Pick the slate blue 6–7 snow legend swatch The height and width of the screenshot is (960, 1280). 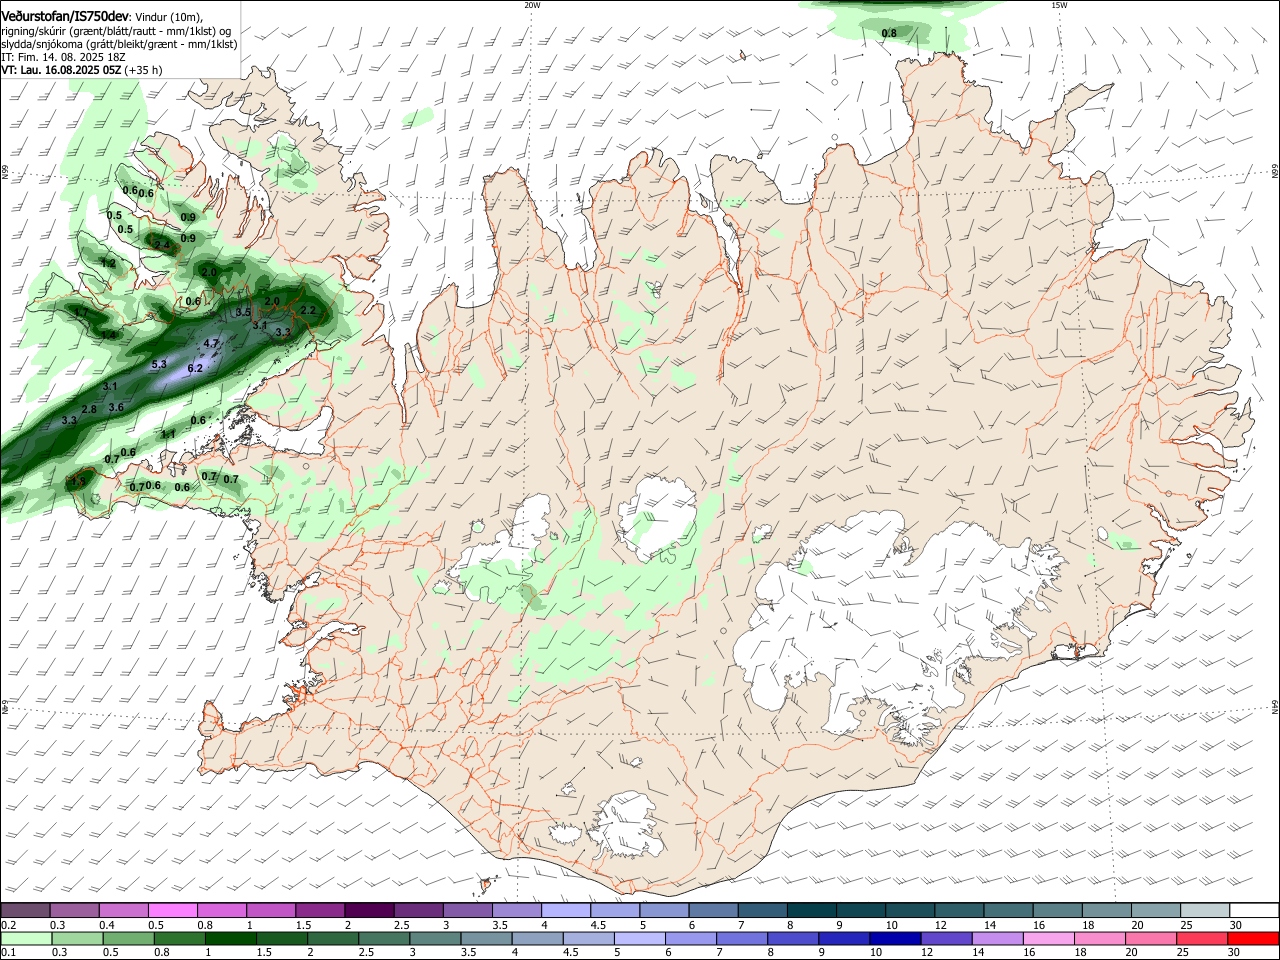click(x=713, y=910)
